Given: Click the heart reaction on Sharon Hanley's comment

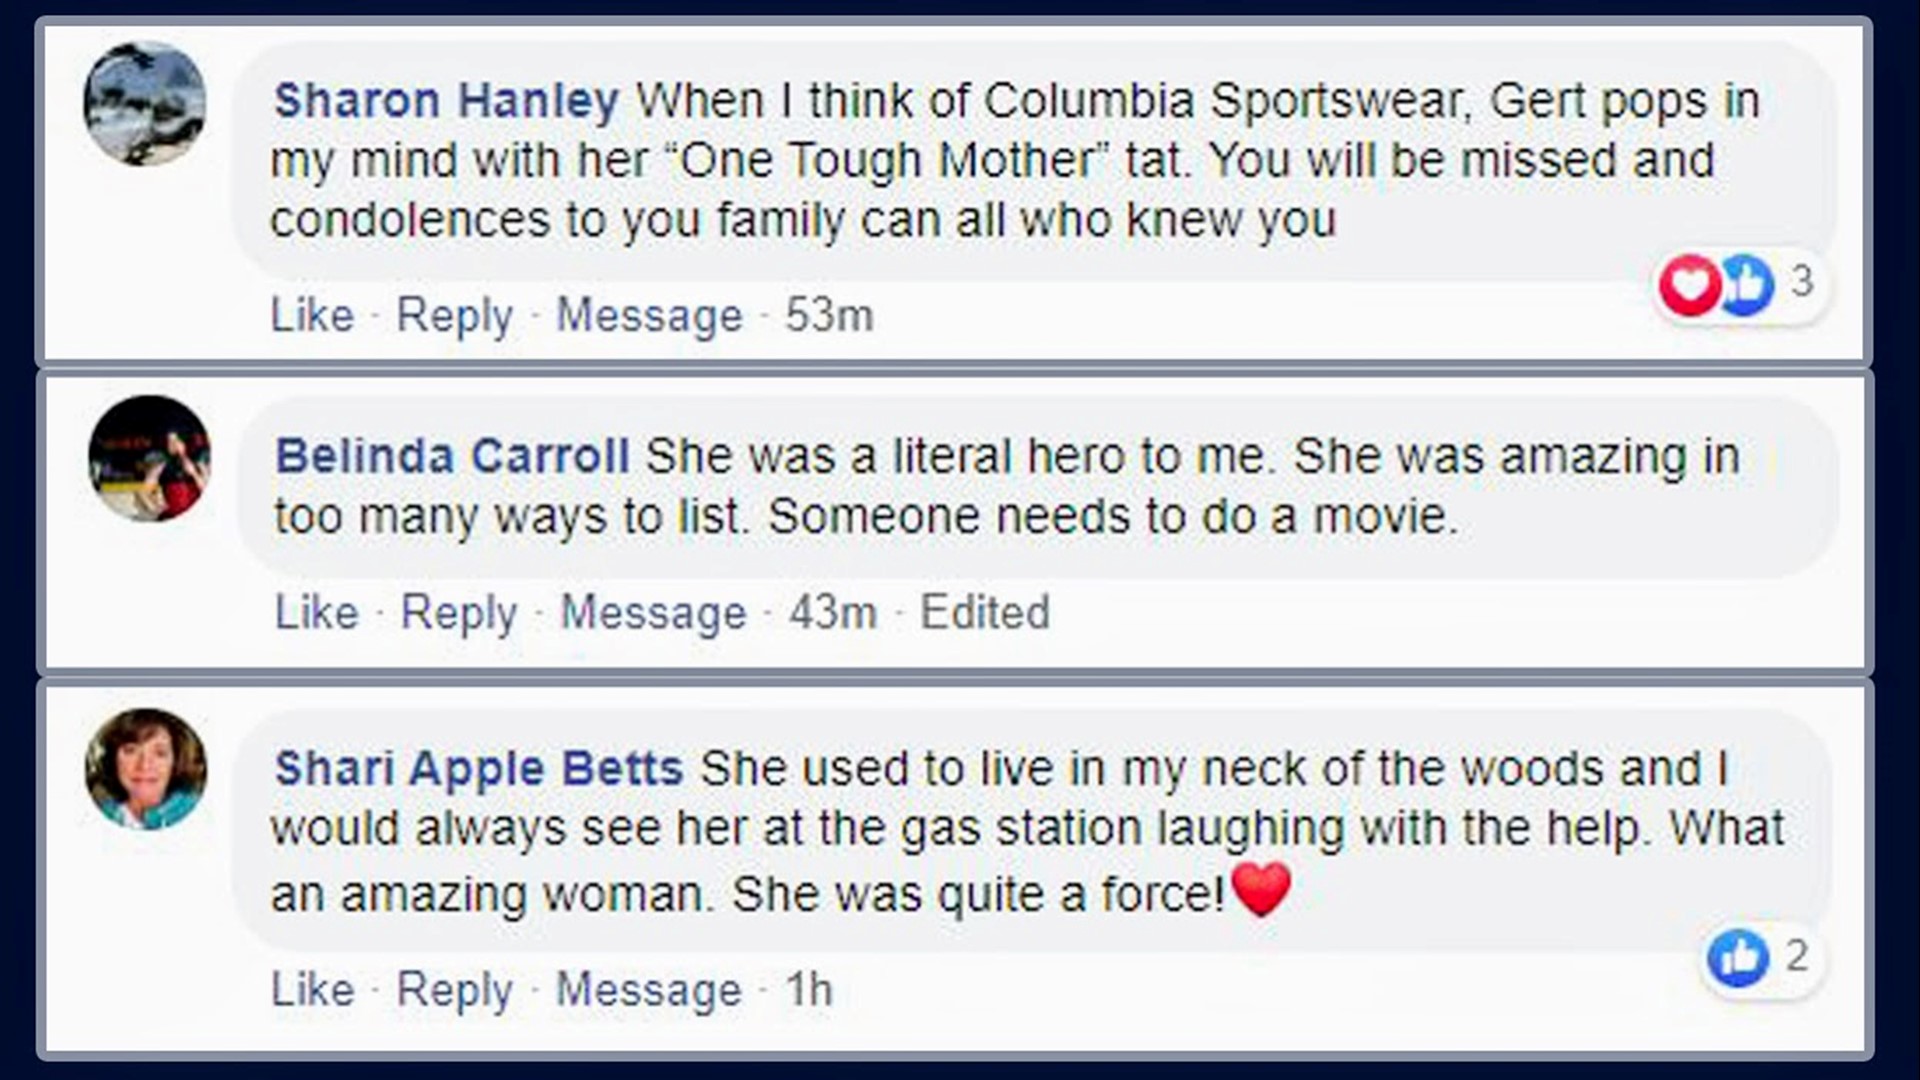Looking at the screenshot, I should pyautogui.click(x=1689, y=284).
